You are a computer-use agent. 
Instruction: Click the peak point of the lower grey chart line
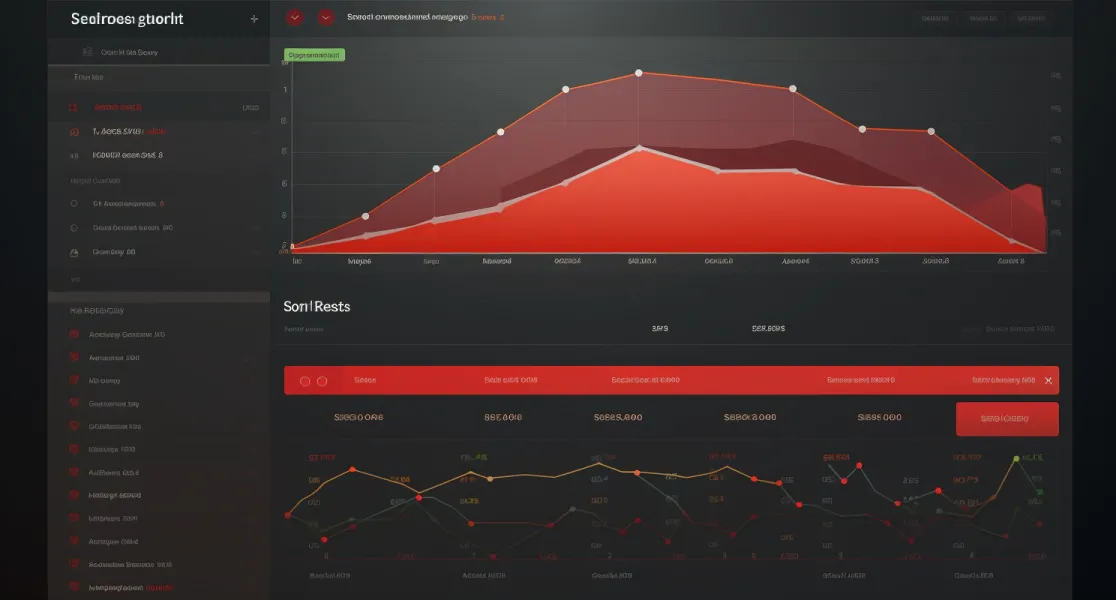[639, 148]
